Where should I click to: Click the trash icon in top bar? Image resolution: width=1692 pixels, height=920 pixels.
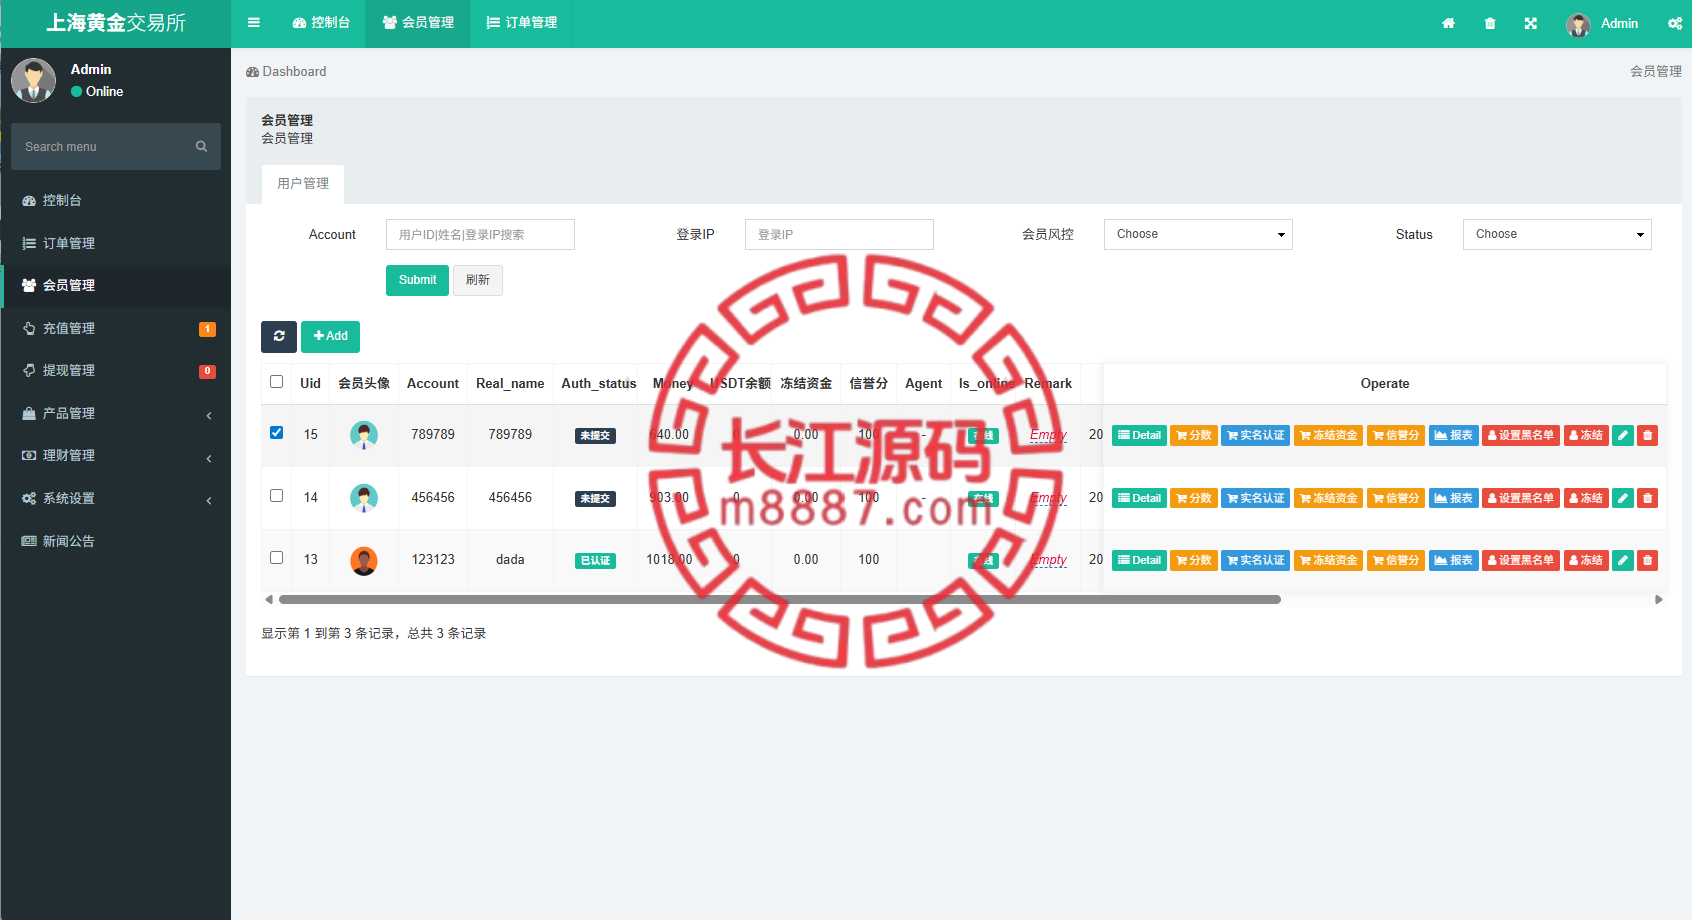click(x=1490, y=23)
